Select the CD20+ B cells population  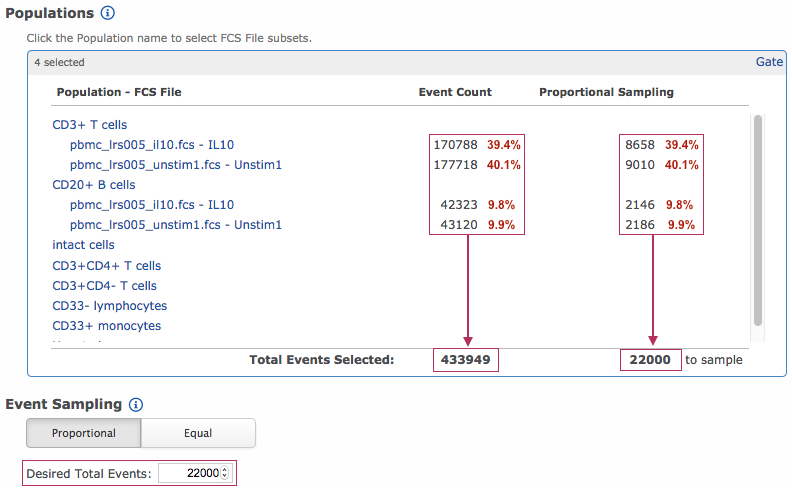pyautogui.click(x=94, y=185)
